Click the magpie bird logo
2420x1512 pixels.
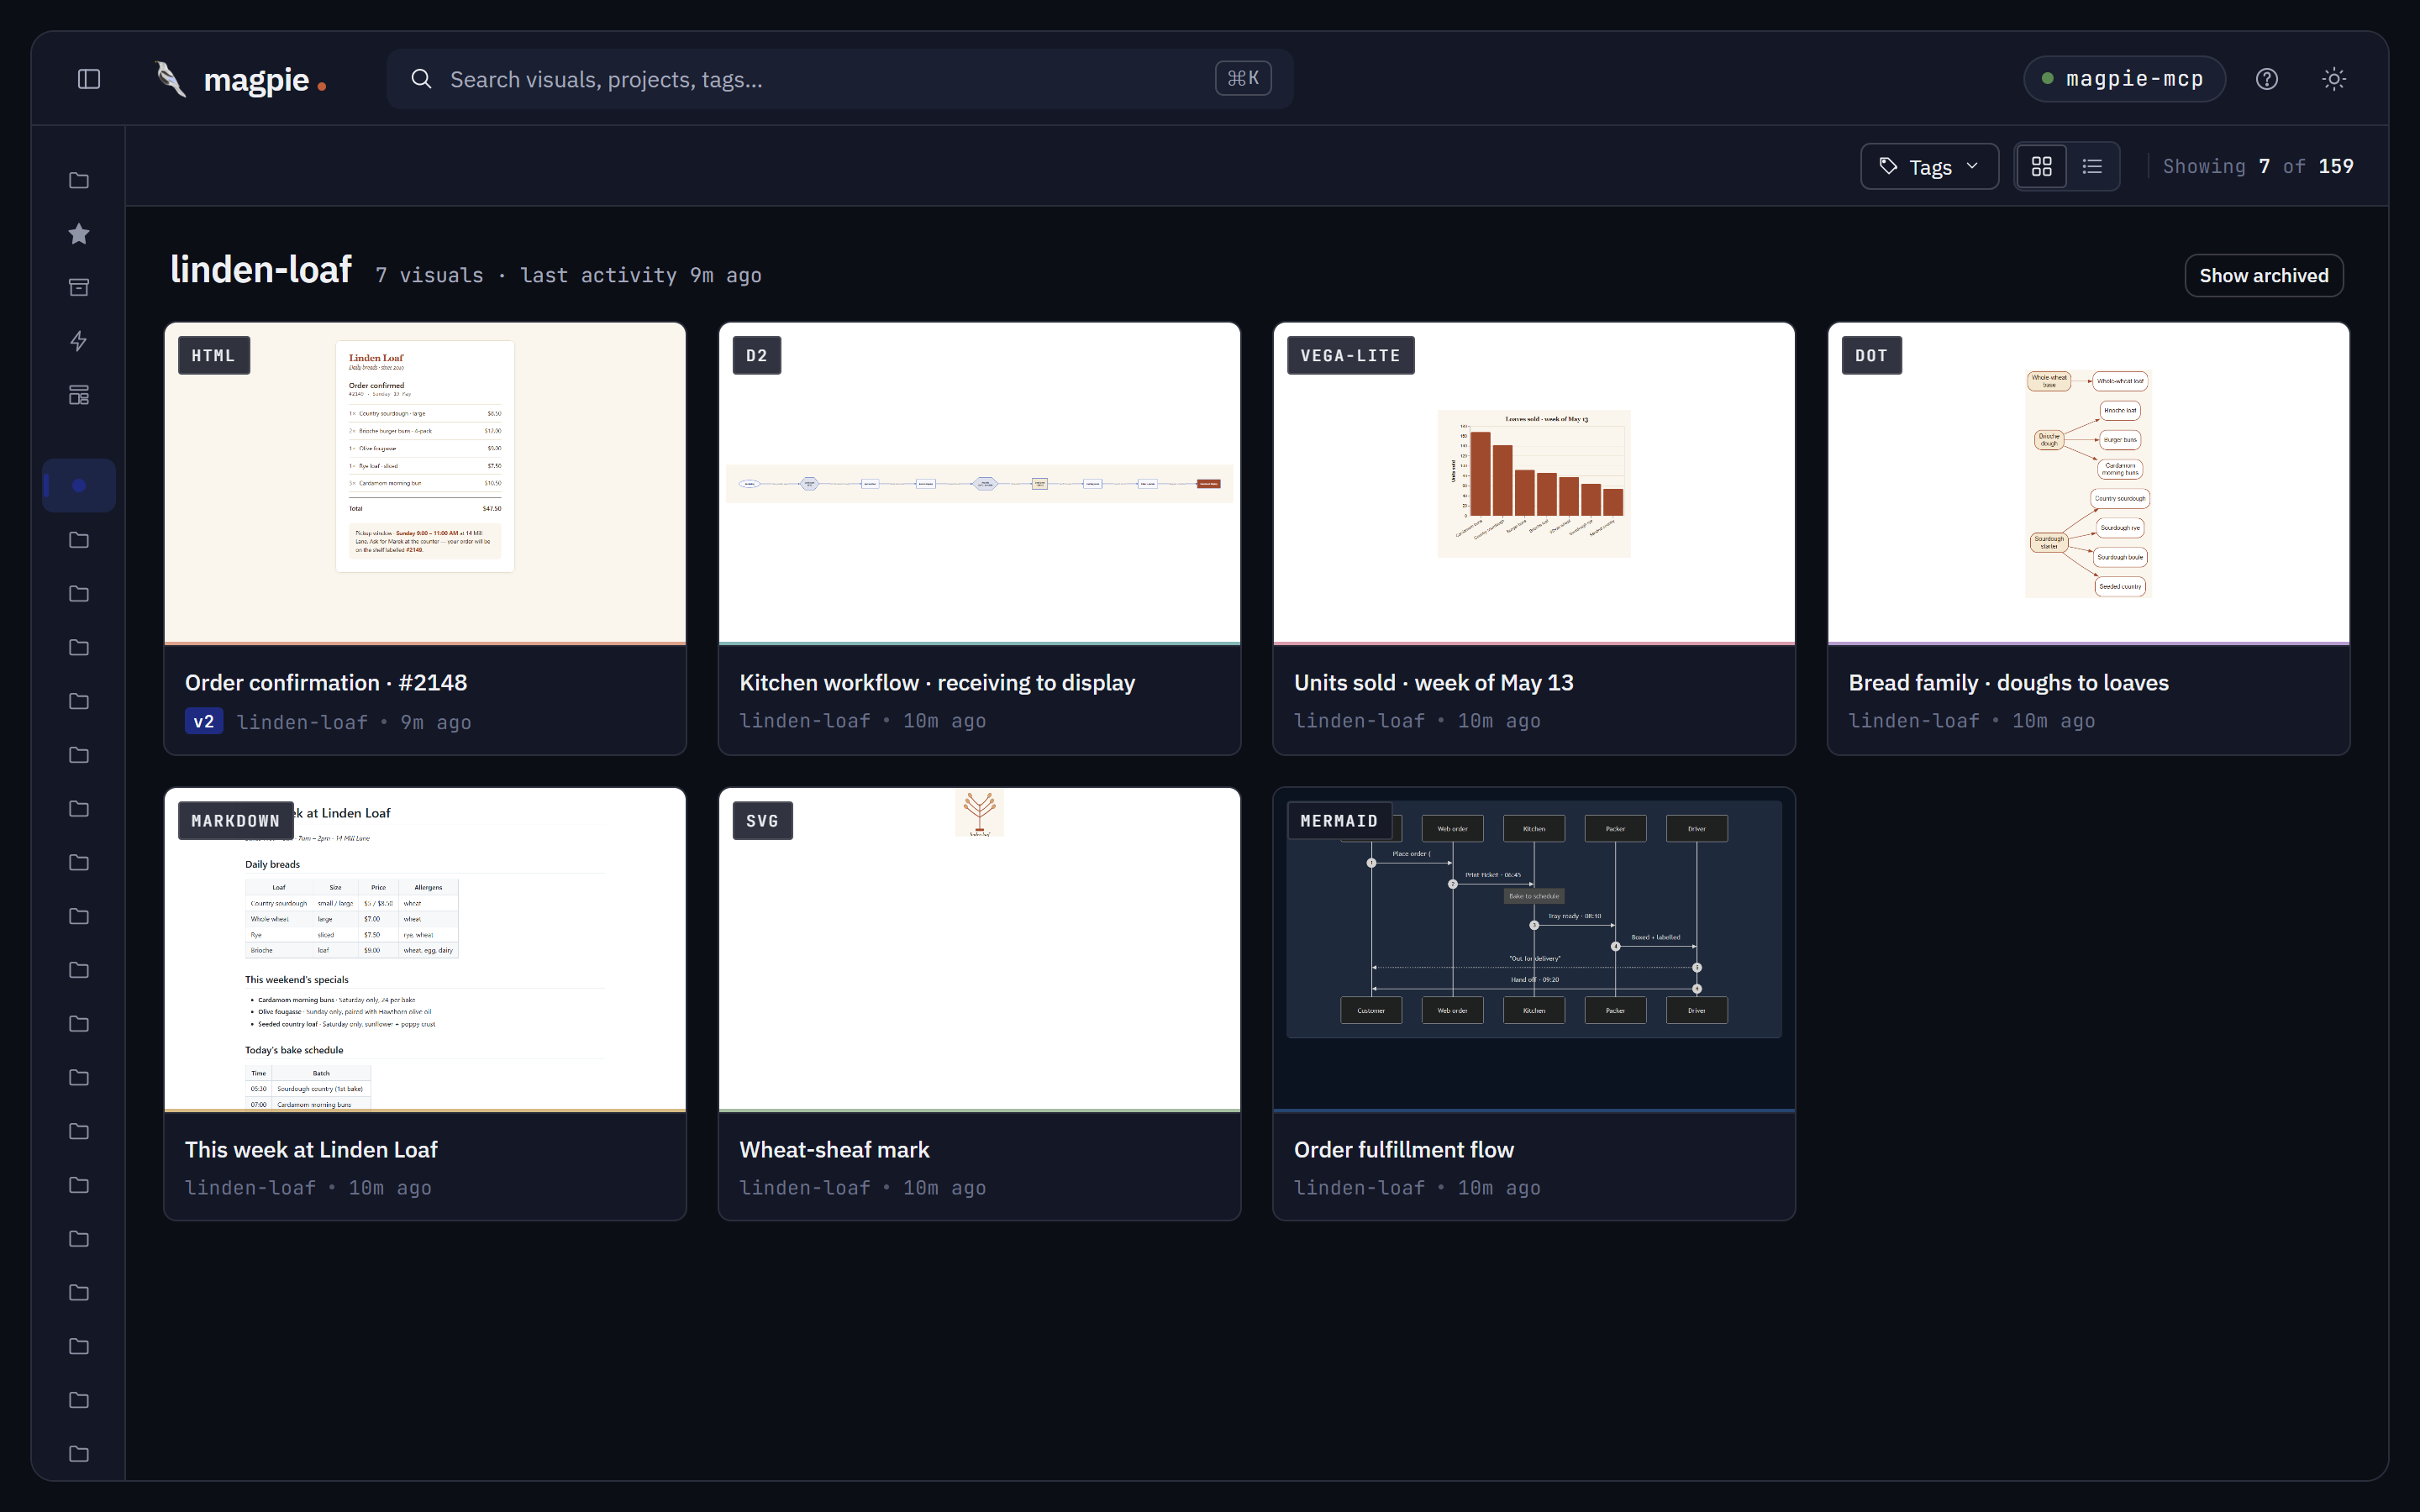(x=172, y=79)
